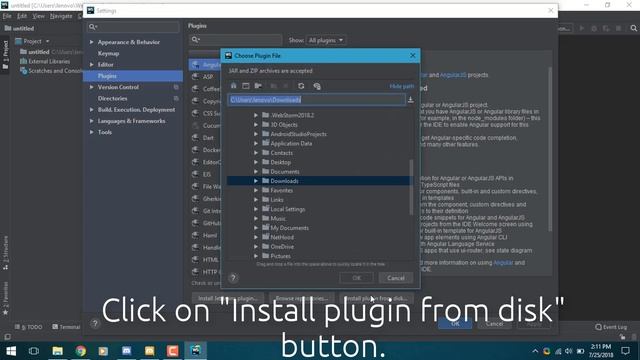Click Browse repositories button

pyautogui.click(x=302, y=298)
